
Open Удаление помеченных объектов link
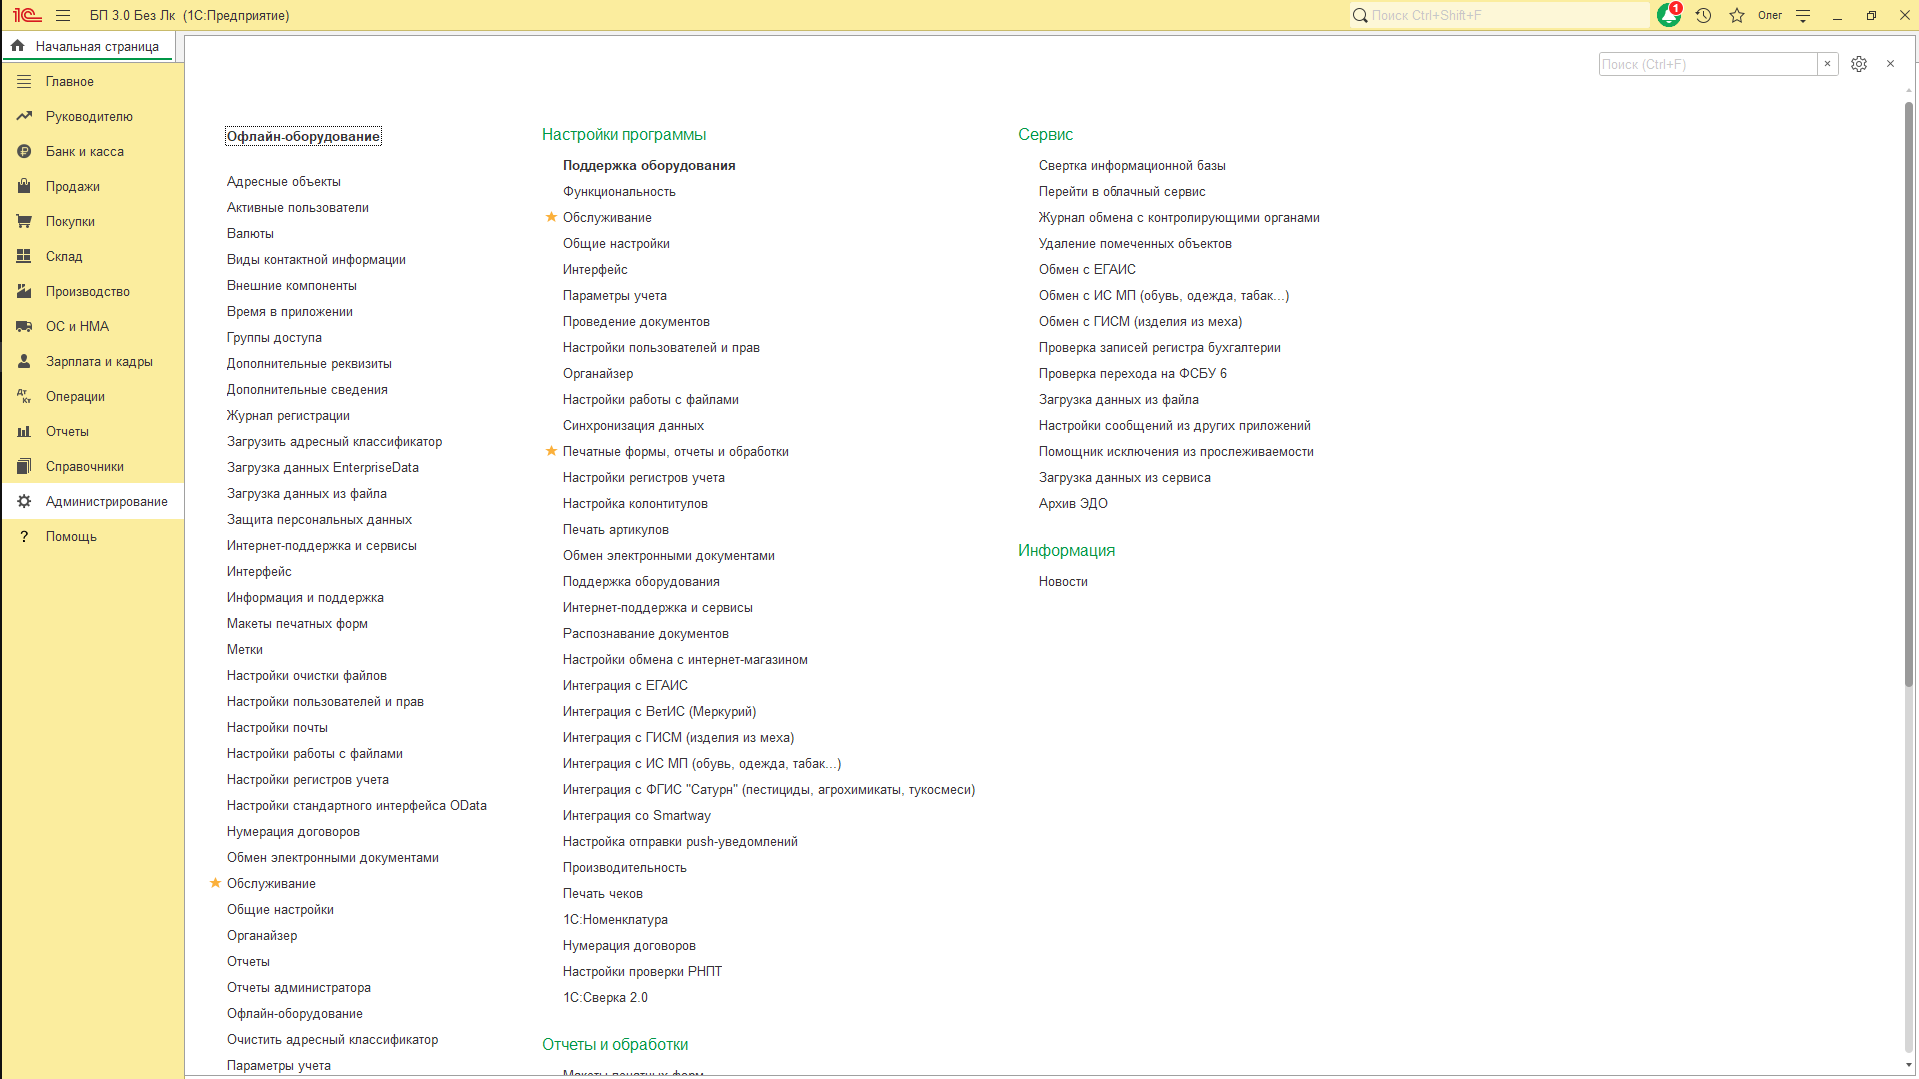[x=1135, y=244]
